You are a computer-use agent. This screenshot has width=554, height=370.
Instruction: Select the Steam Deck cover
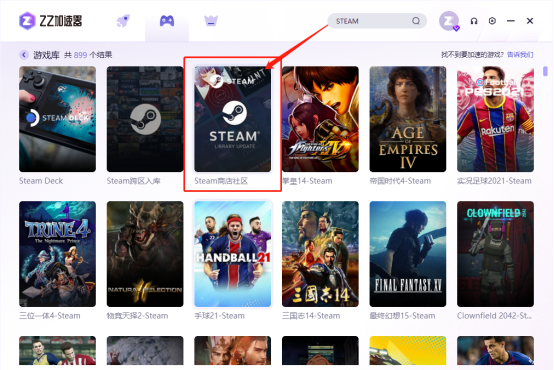point(57,119)
